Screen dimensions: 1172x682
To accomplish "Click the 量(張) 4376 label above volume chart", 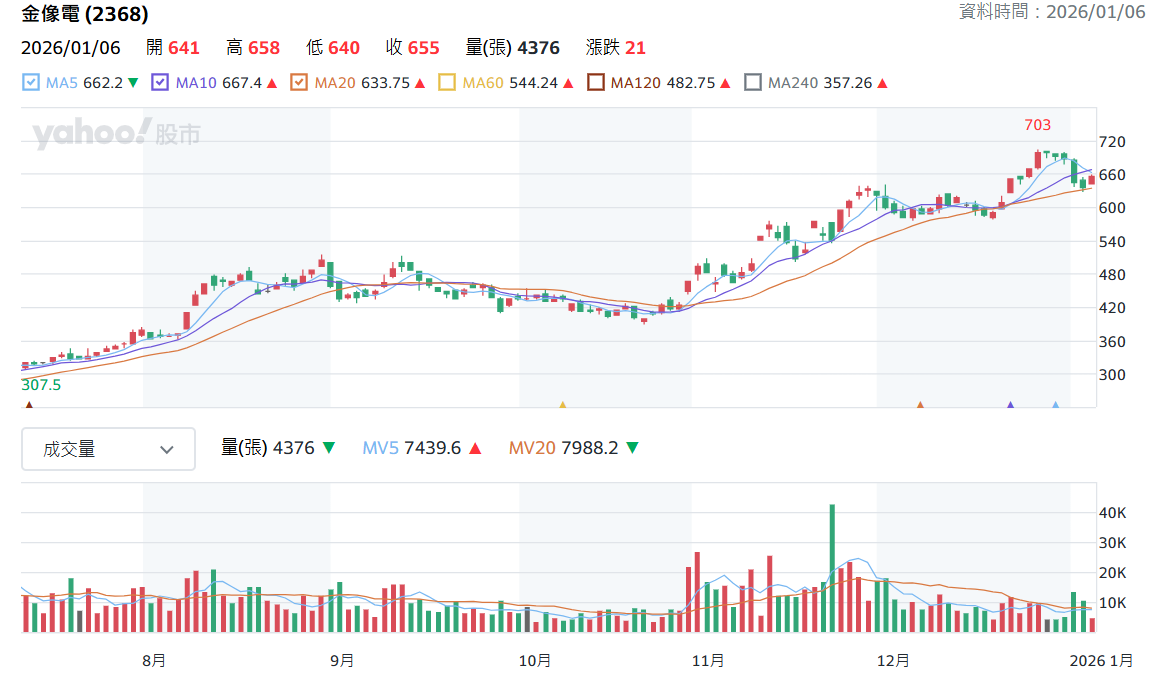I will [268, 448].
